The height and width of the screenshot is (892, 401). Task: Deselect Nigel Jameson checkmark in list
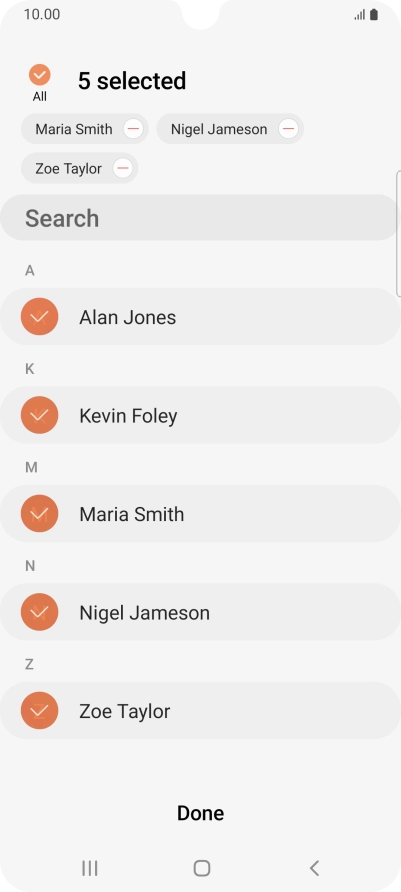coord(39,612)
